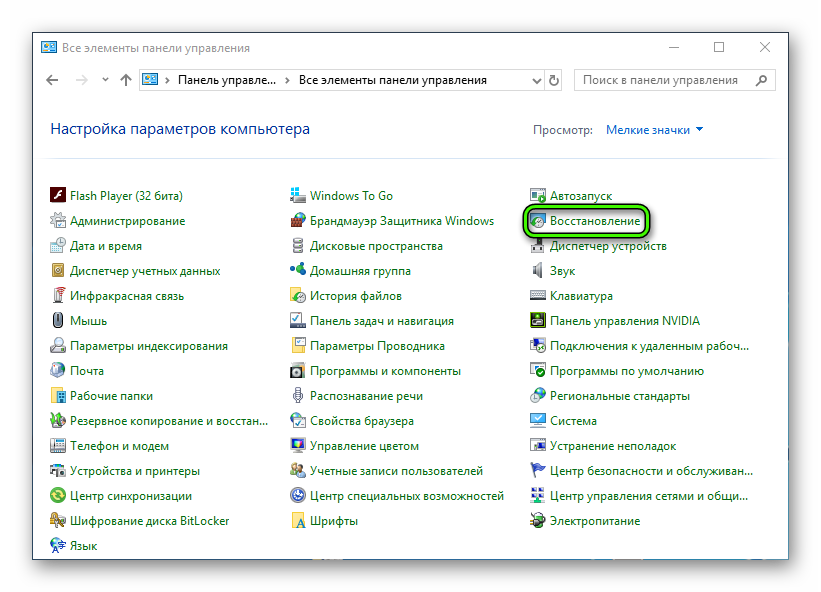Click the Flash Player red icon
This screenshot has width=821, height=592.
[x=58, y=196]
